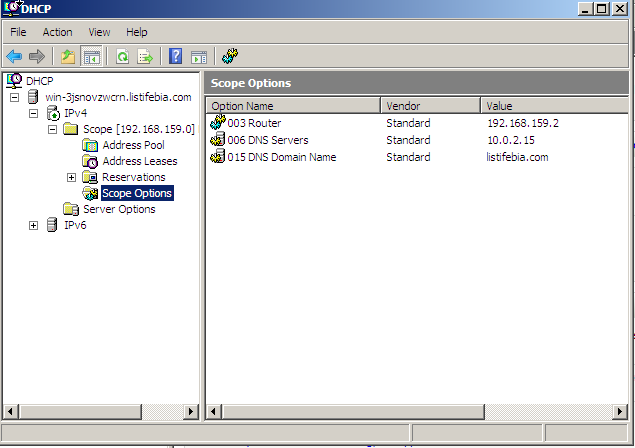
Task: Click the 003 Router option icon
Action: (x=218, y=122)
